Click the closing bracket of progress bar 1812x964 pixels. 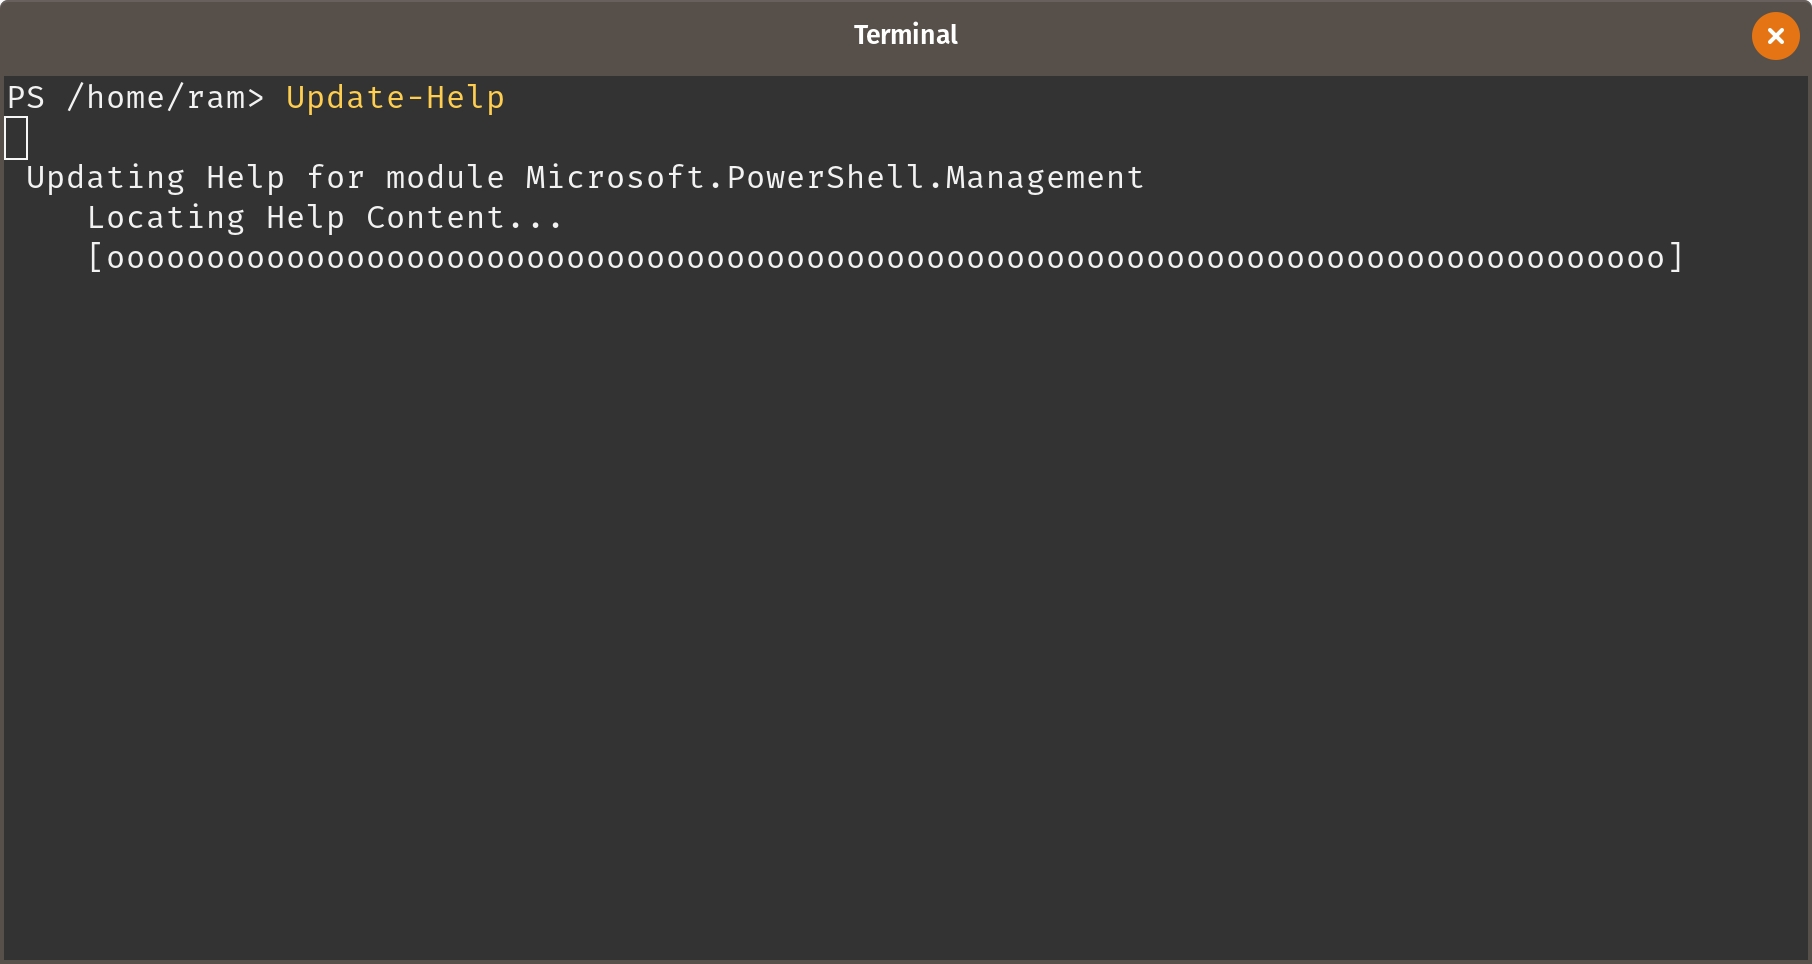click(1676, 258)
